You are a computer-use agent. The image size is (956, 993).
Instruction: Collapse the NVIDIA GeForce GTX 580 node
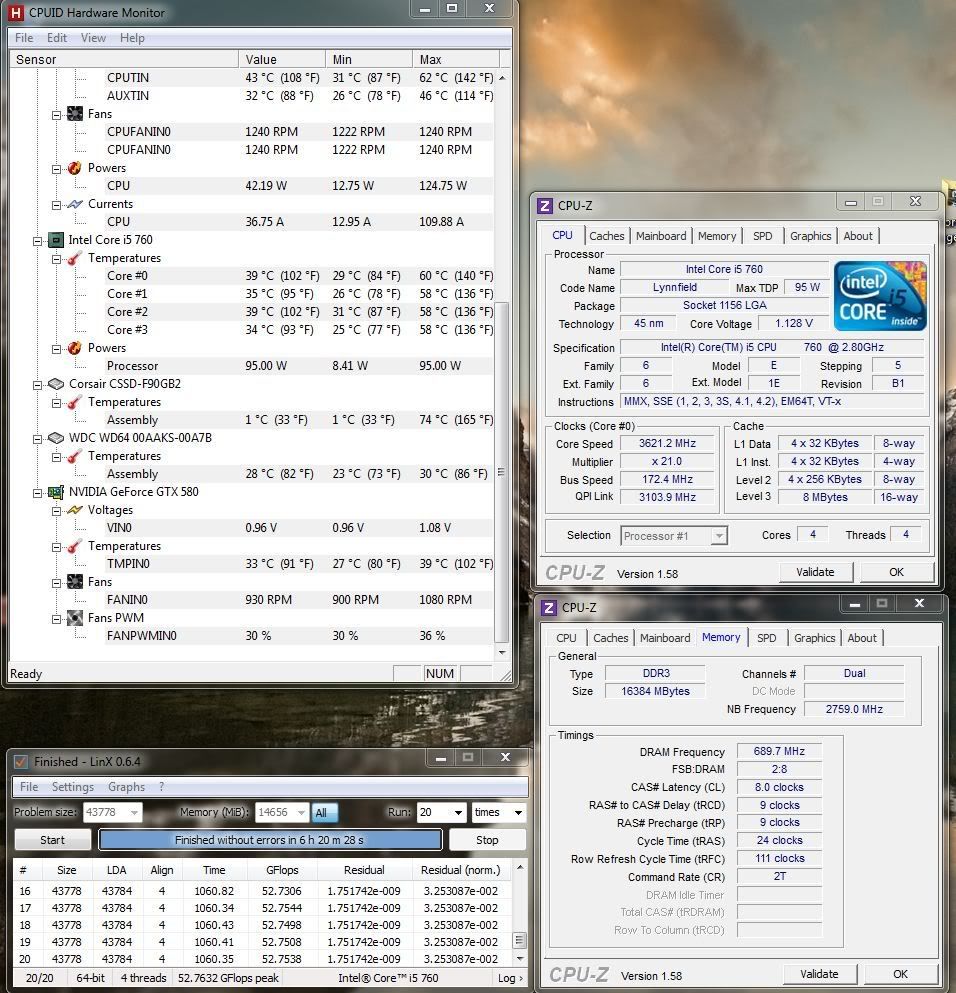(x=37, y=493)
